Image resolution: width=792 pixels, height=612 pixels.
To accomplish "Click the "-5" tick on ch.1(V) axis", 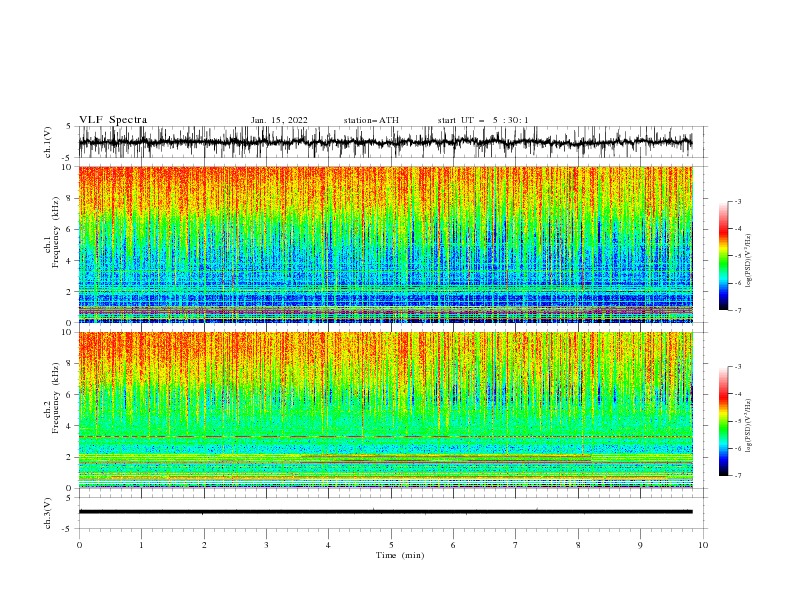I will (x=68, y=158).
